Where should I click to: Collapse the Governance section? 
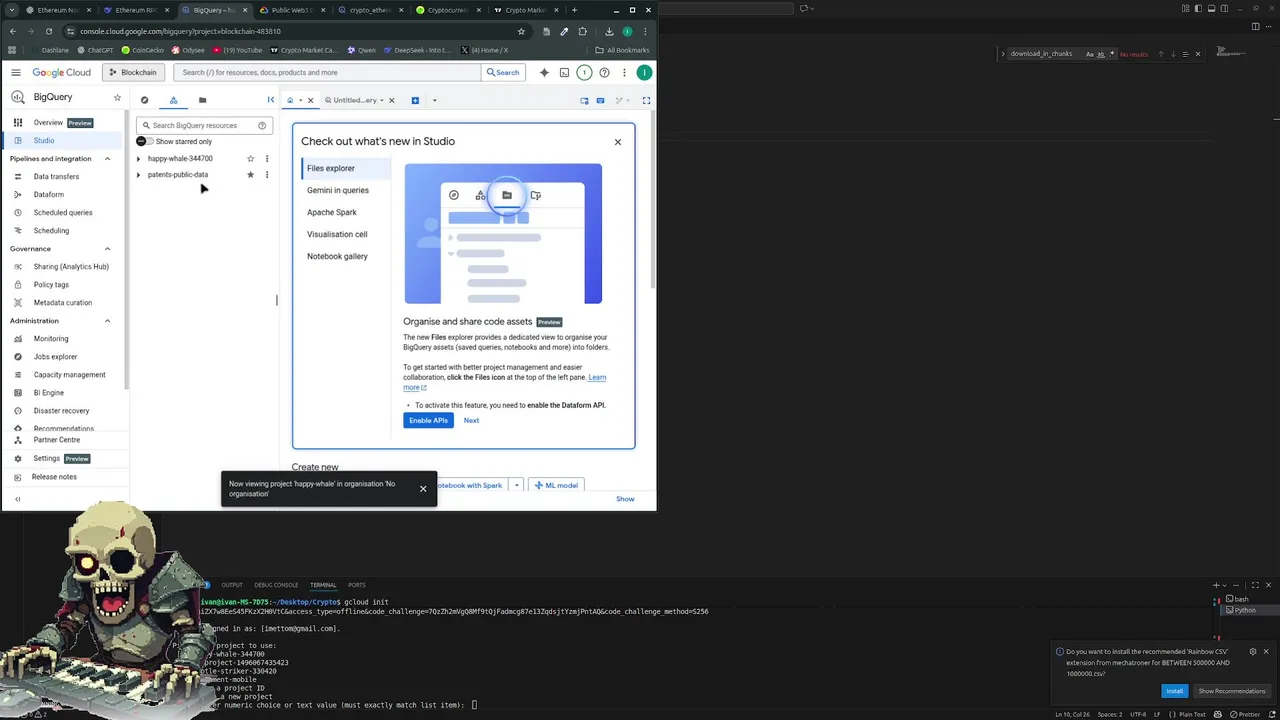[107, 248]
